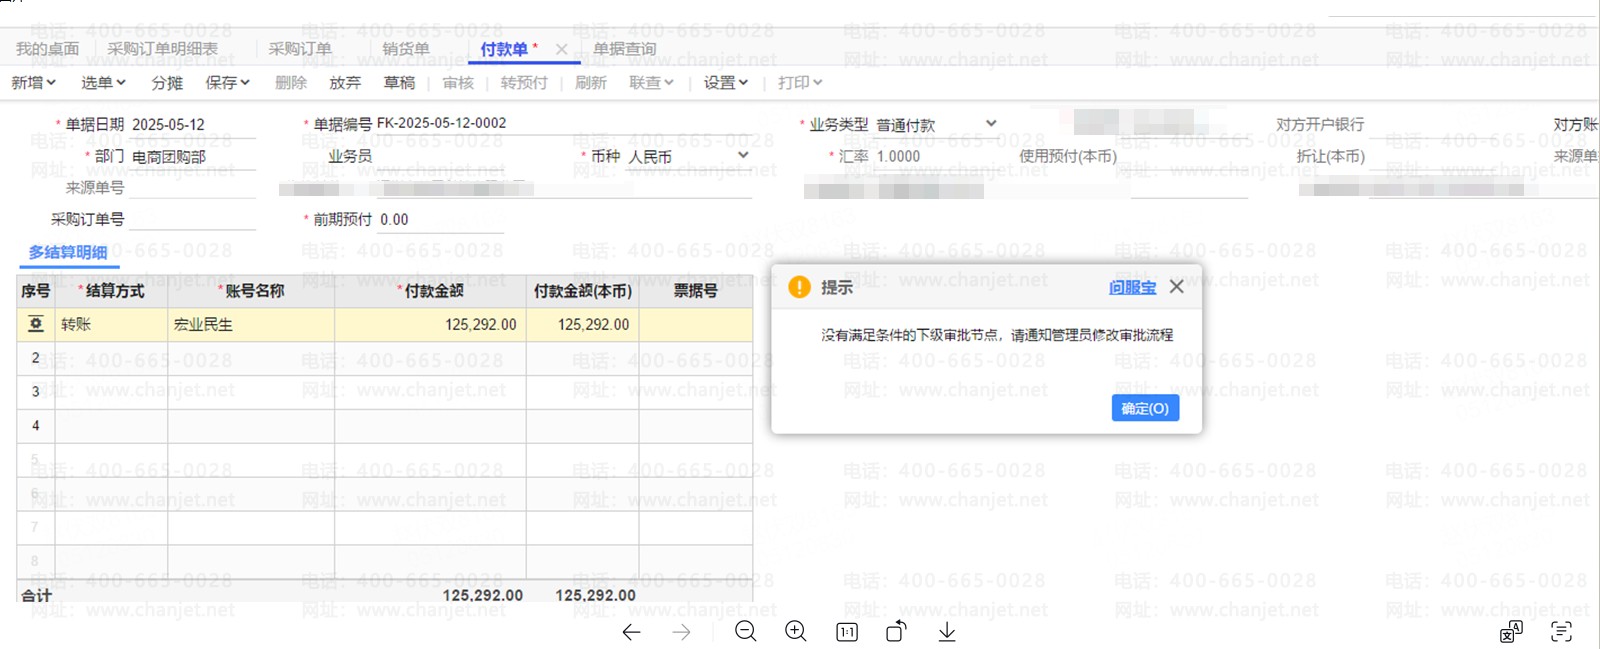Click the zoom in magnifier icon
The height and width of the screenshot is (649, 1600).
click(796, 631)
